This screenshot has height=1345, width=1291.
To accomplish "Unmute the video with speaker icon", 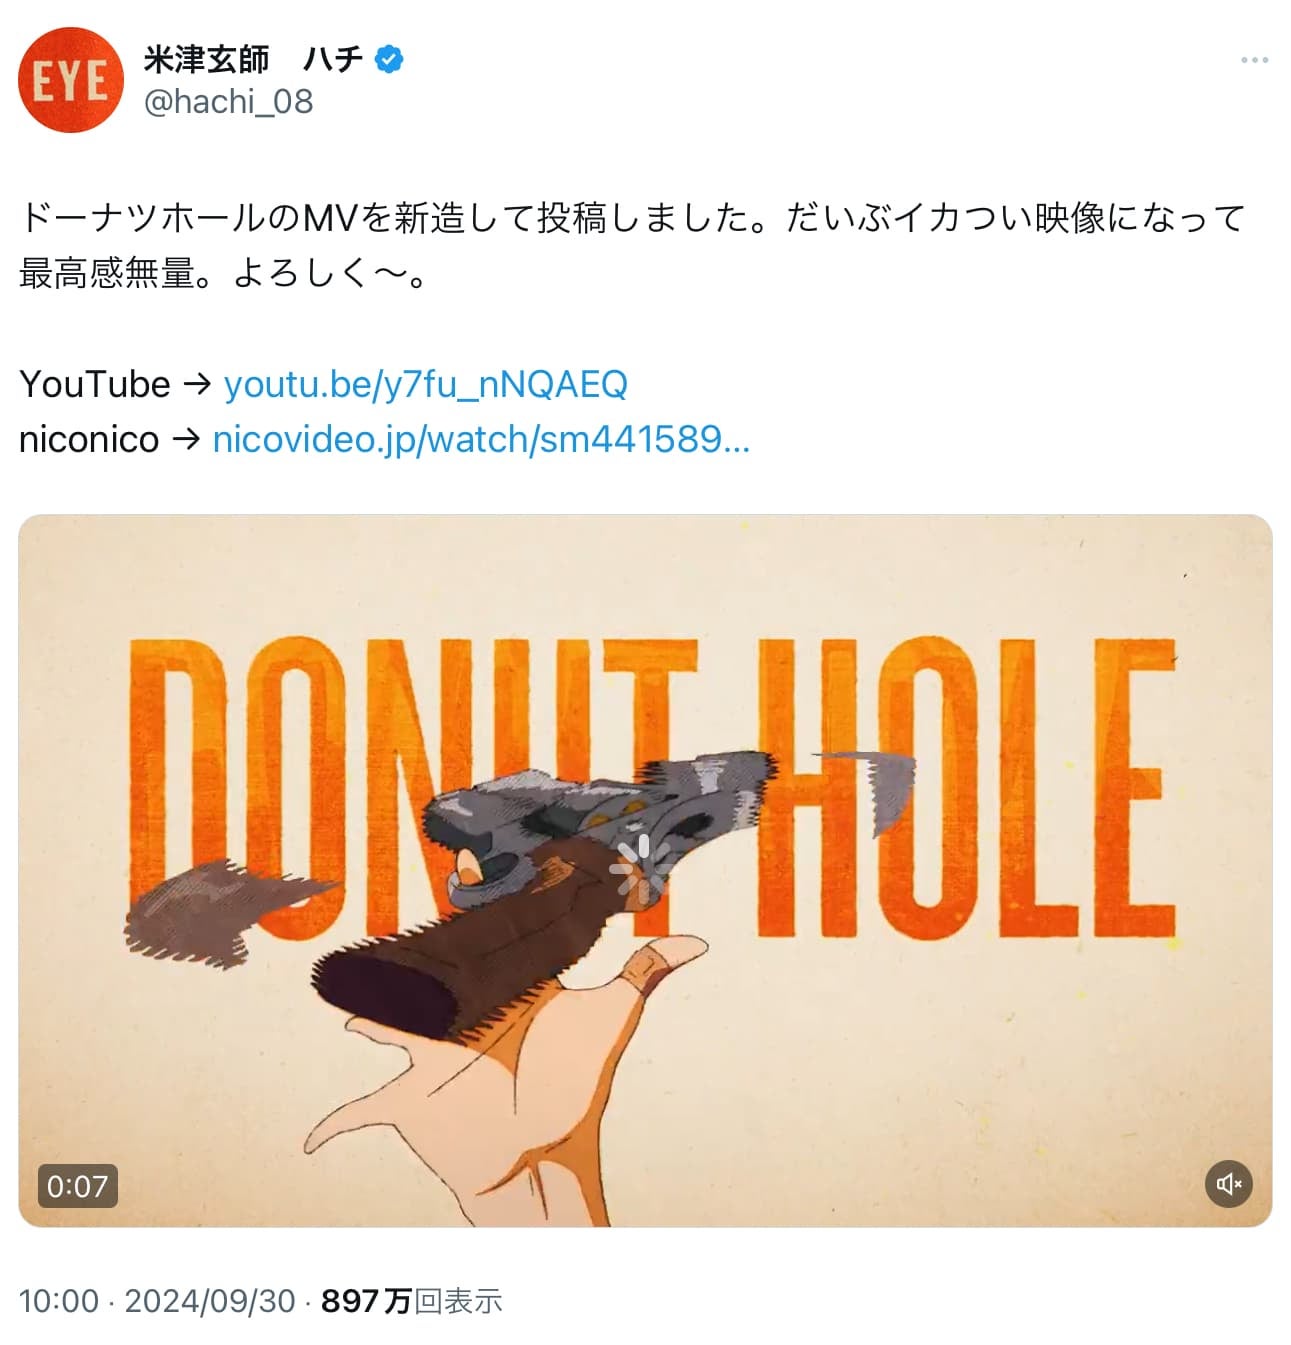I will pyautogui.click(x=1228, y=1184).
